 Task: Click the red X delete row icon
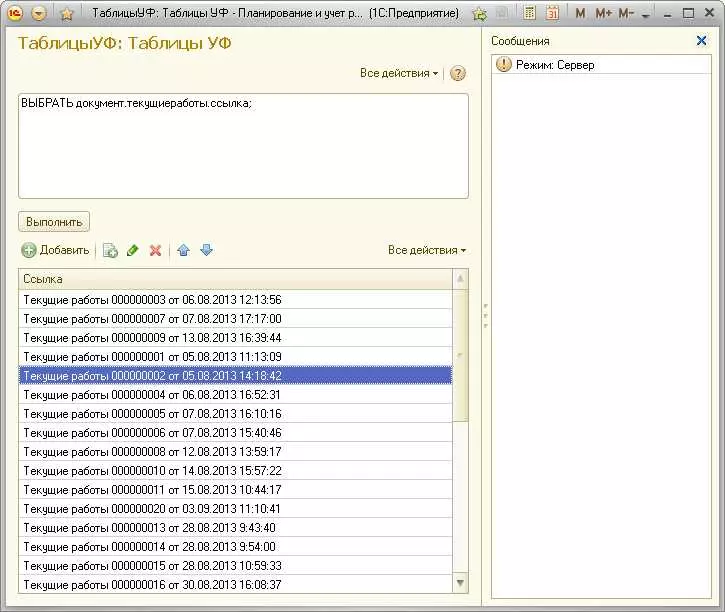click(x=156, y=251)
